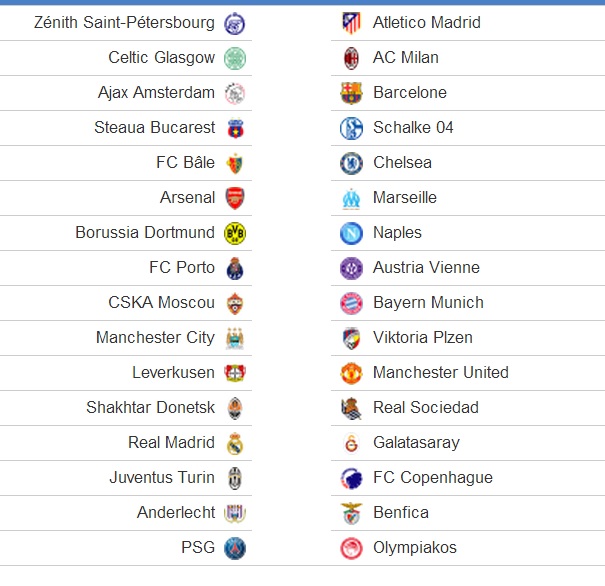Click the Galatasaray logo

[x=351, y=443]
